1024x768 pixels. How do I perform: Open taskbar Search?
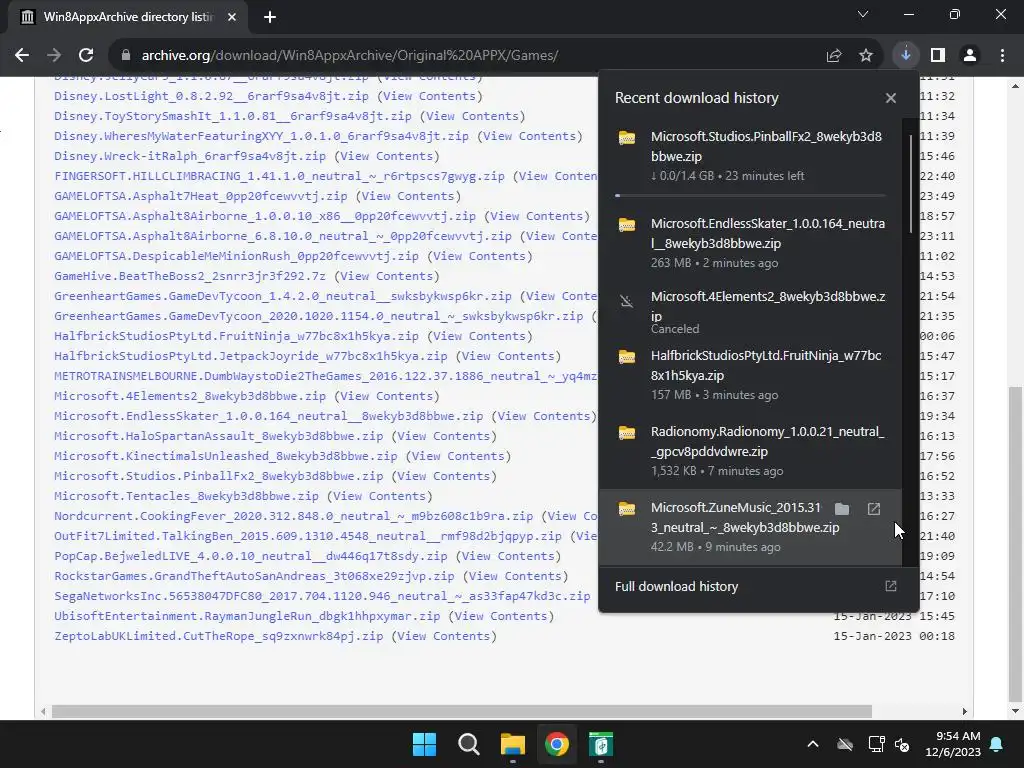[x=469, y=744]
